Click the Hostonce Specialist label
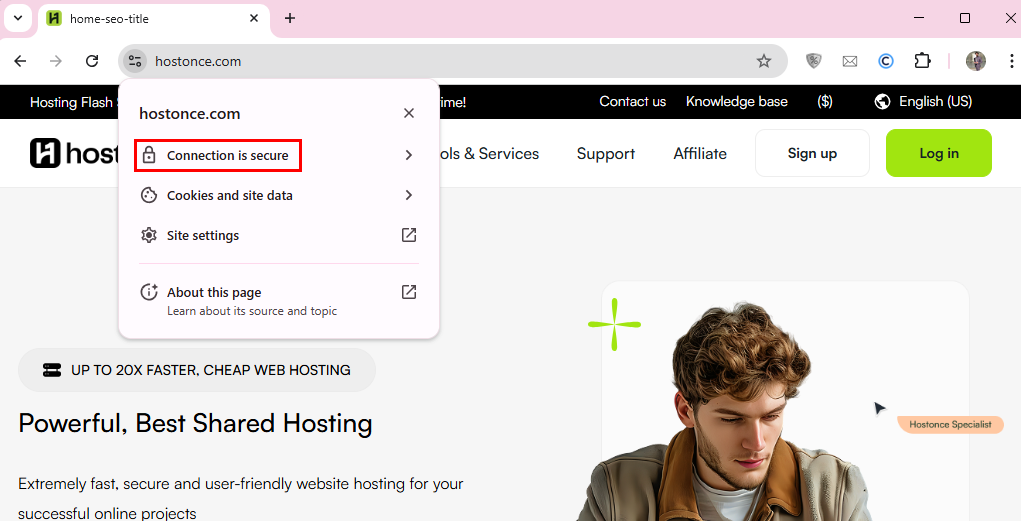This screenshot has height=521, width=1021. [x=950, y=425]
